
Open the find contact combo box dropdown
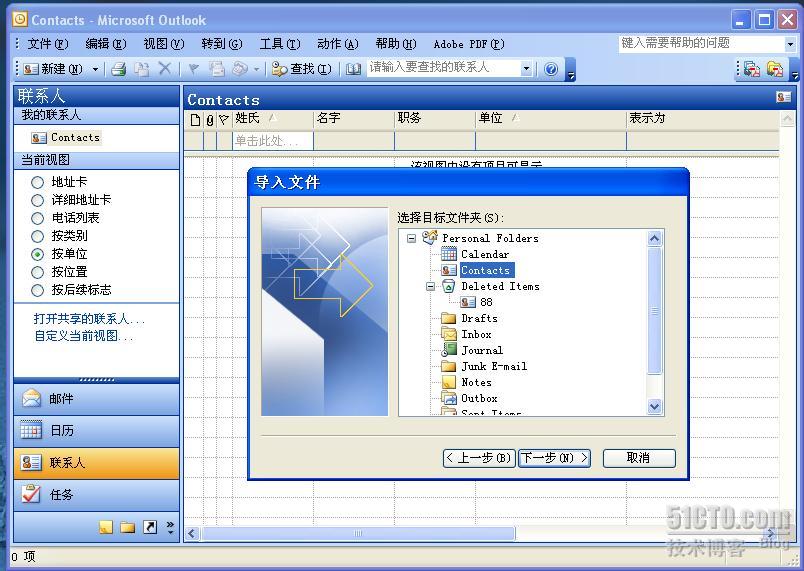pos(526,68)
